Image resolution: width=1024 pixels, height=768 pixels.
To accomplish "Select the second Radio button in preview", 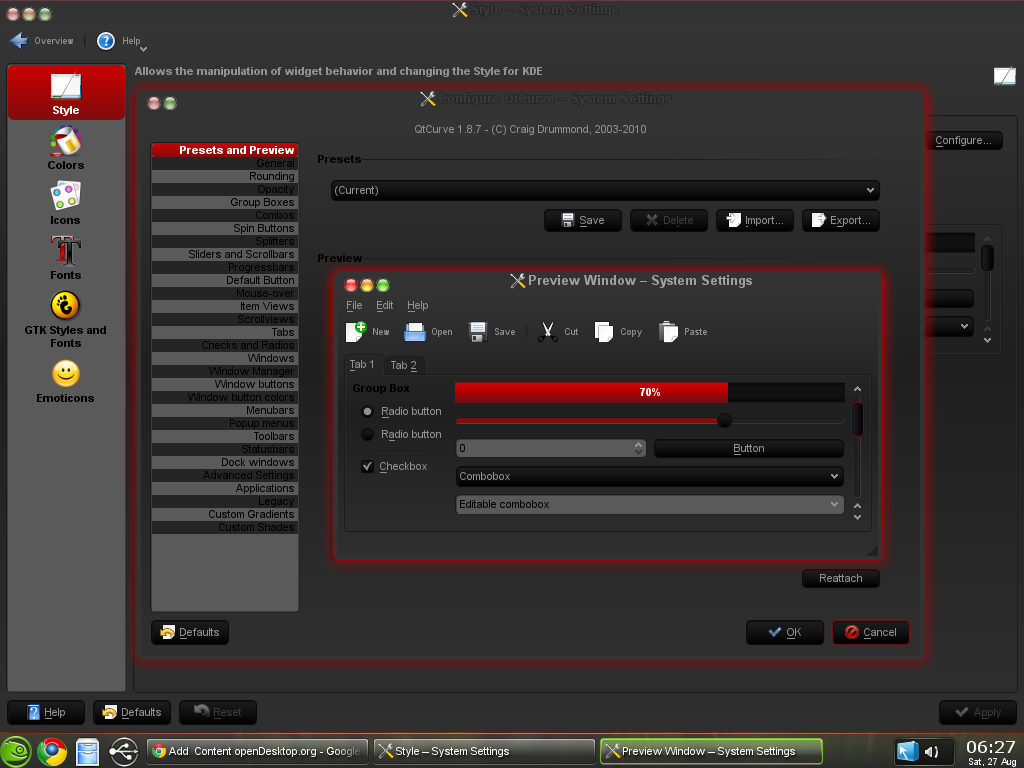I will tap(368, 434).
